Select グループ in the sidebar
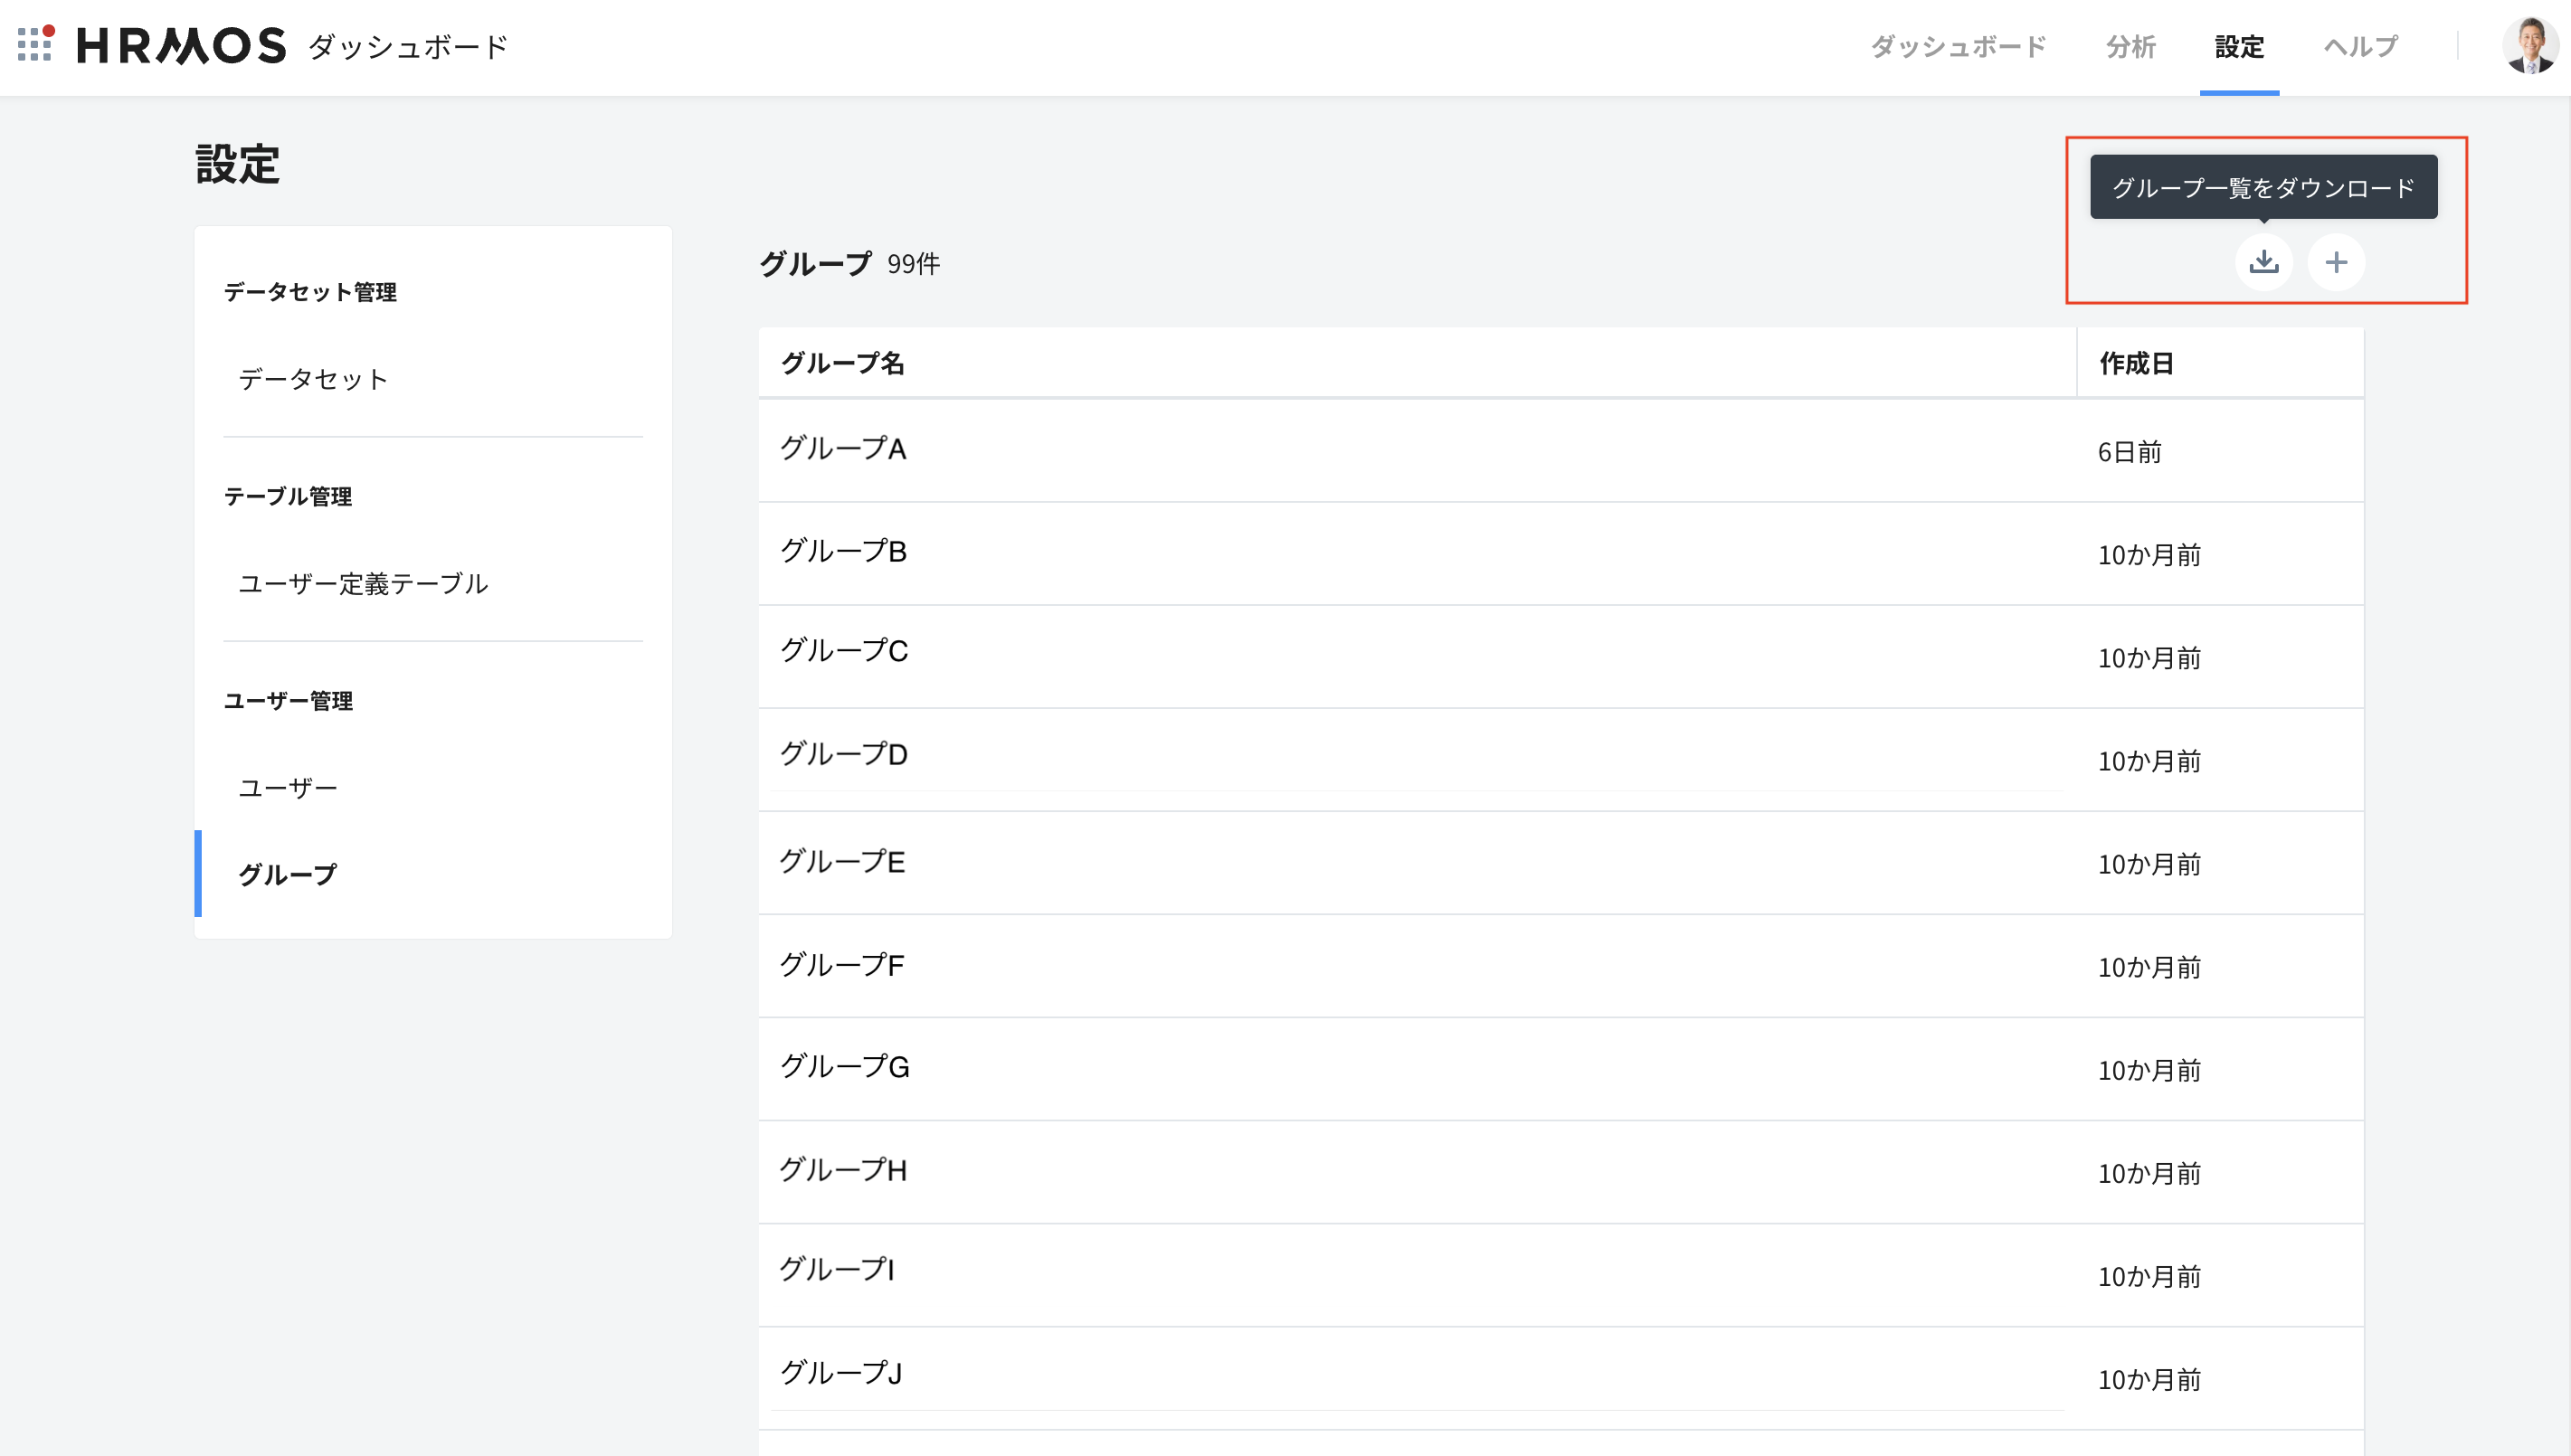The width and height of the screenshot is (2571, 1456). [432, 874]
